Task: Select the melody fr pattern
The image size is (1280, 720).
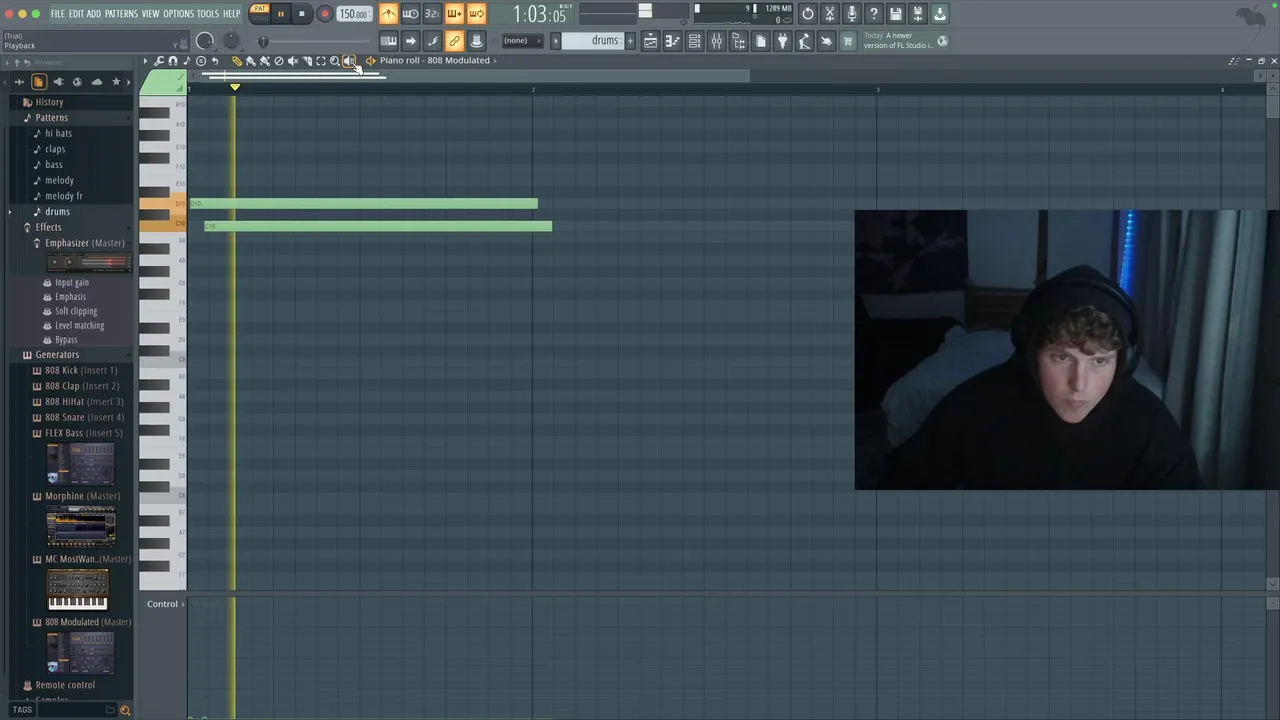Action: click(64, 196)
